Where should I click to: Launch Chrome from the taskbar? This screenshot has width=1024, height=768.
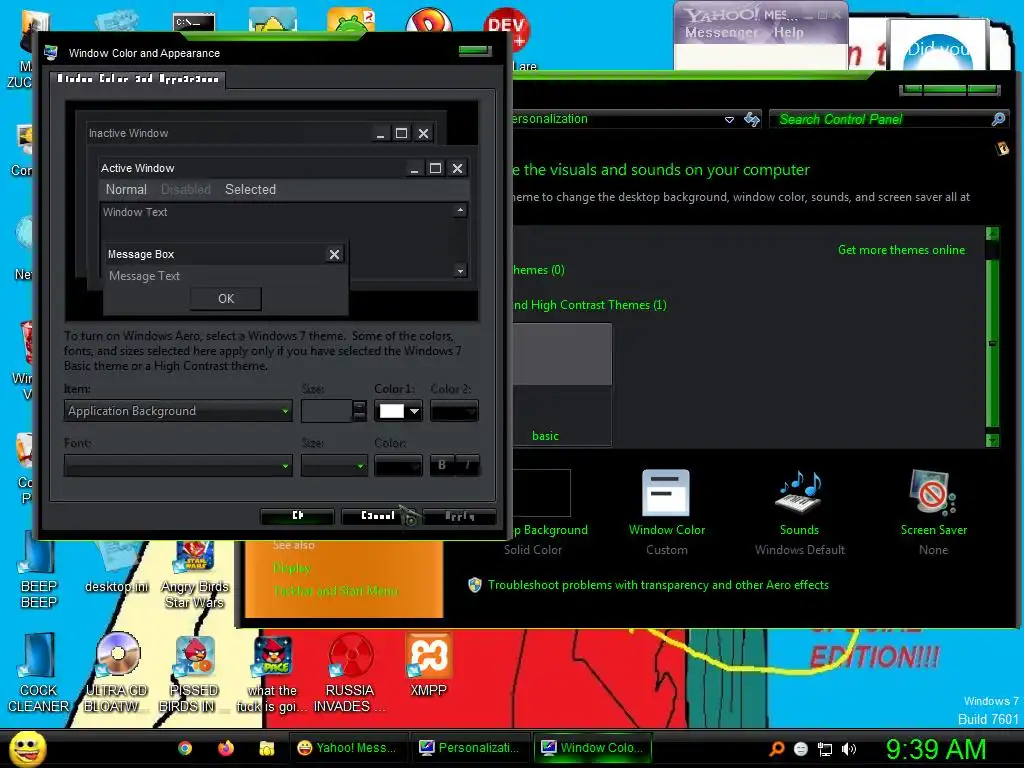[185, 748]
